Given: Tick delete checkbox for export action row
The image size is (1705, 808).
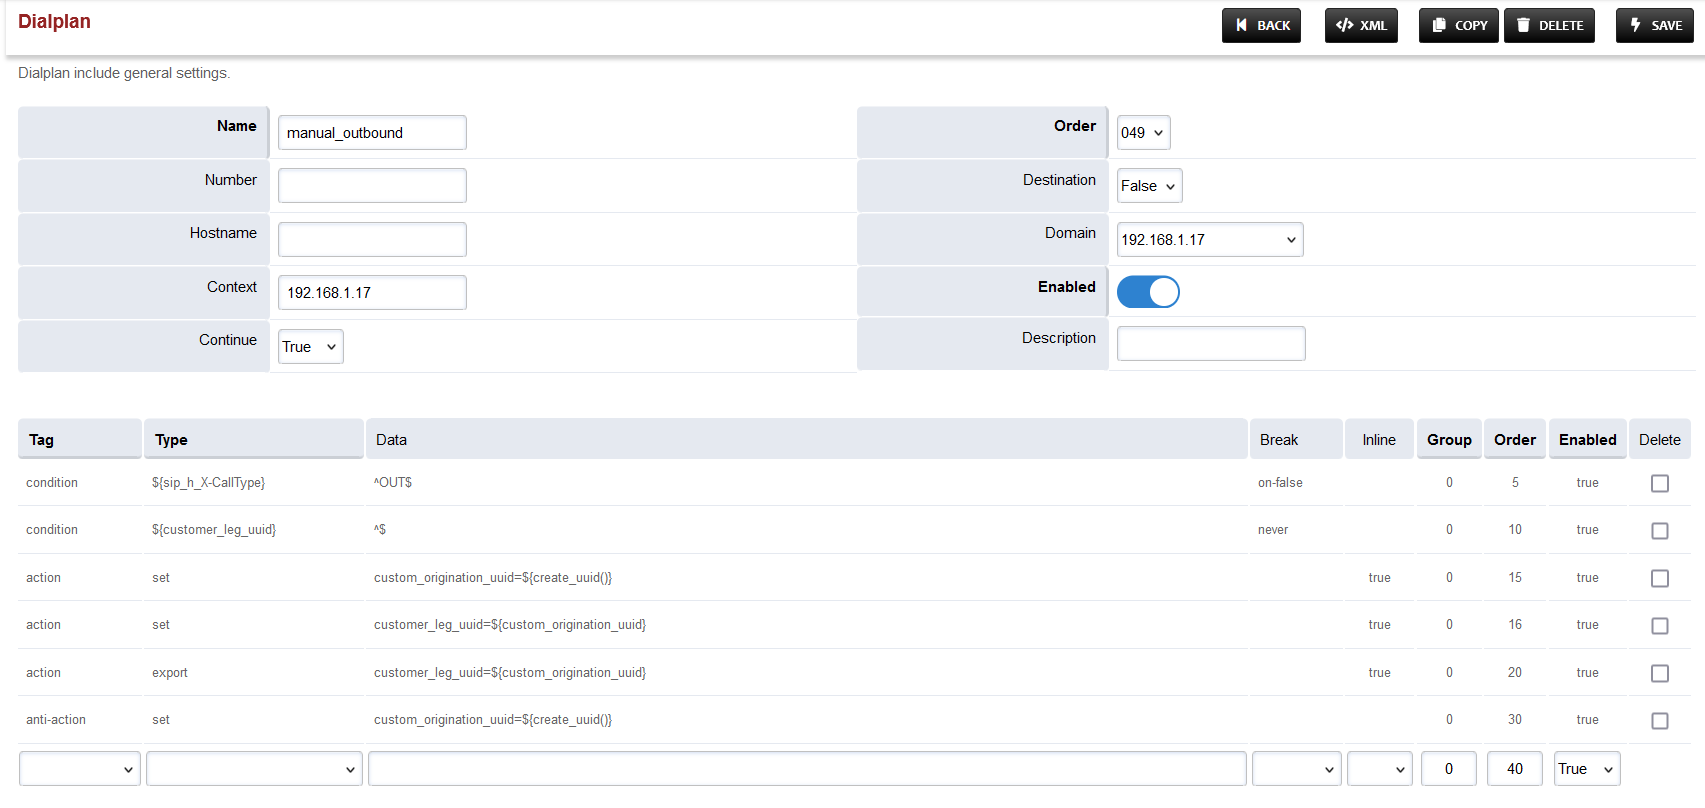Looking at the screenshot, I should coord(1659,673).
